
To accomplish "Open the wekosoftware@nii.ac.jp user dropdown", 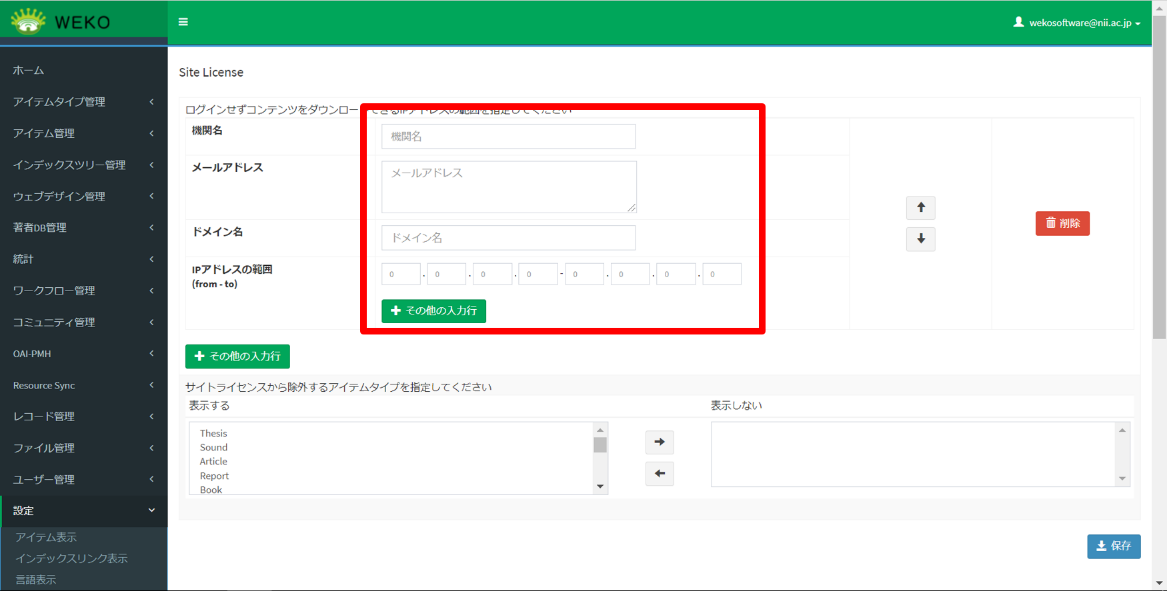I will tap(1077, 22).
